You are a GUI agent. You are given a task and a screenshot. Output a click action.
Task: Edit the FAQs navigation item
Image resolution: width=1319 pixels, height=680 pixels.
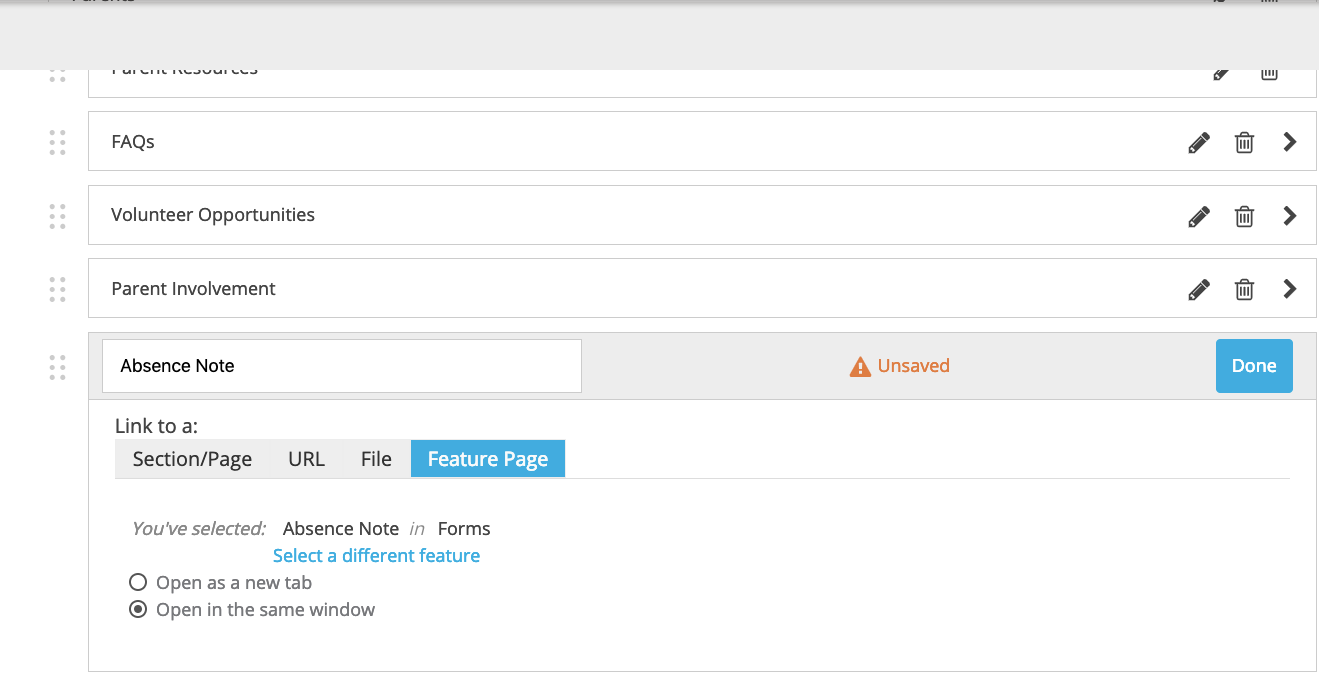1198,141
